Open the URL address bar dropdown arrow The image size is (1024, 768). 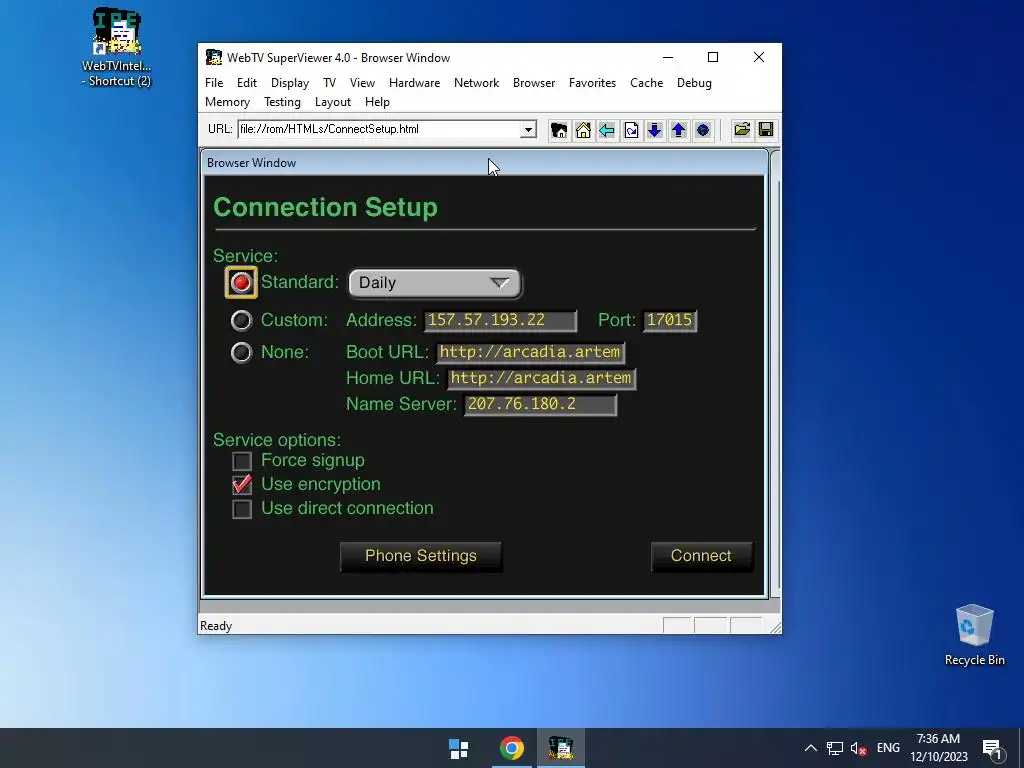[x=528, y=129]
